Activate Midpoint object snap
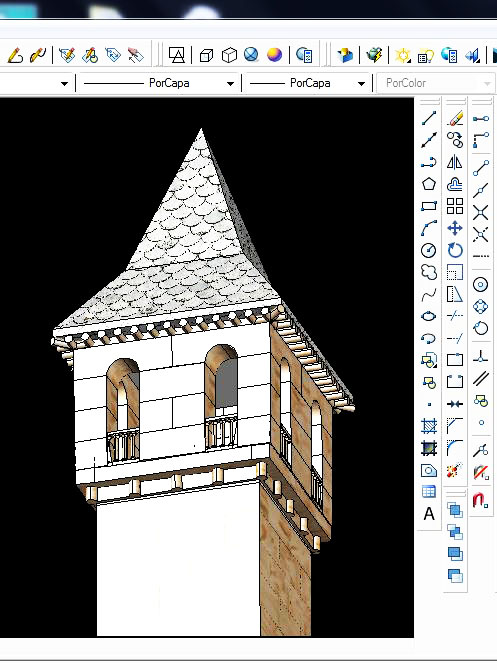Viewport: 497px width, 670px height. tap(481, 190)
